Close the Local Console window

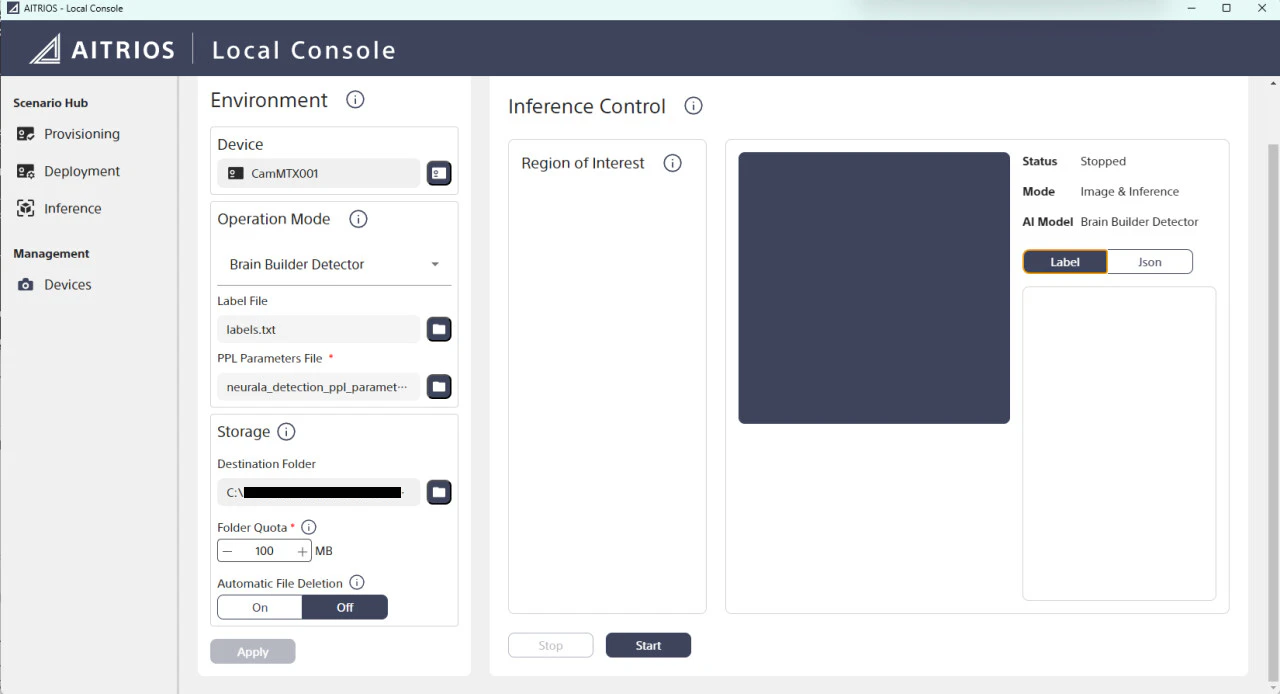[1261, 8]
